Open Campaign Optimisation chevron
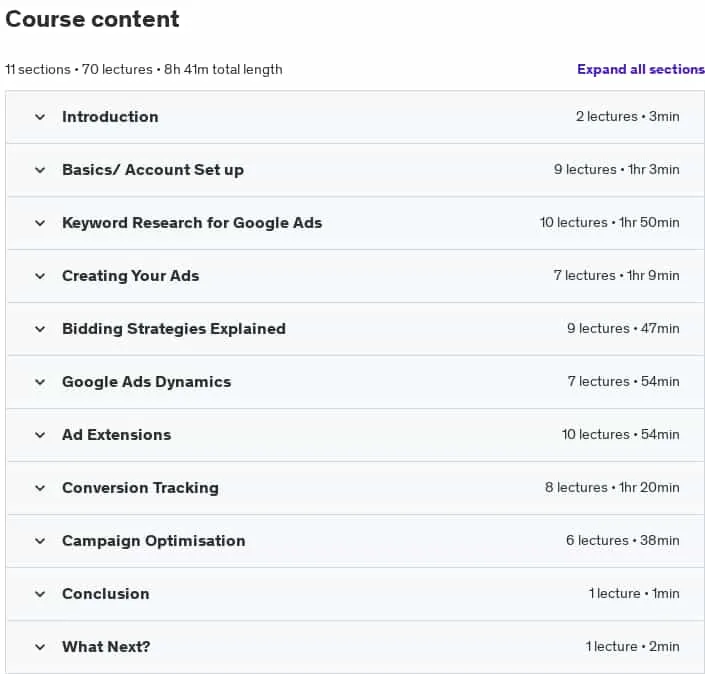 (x=40, y=541)
